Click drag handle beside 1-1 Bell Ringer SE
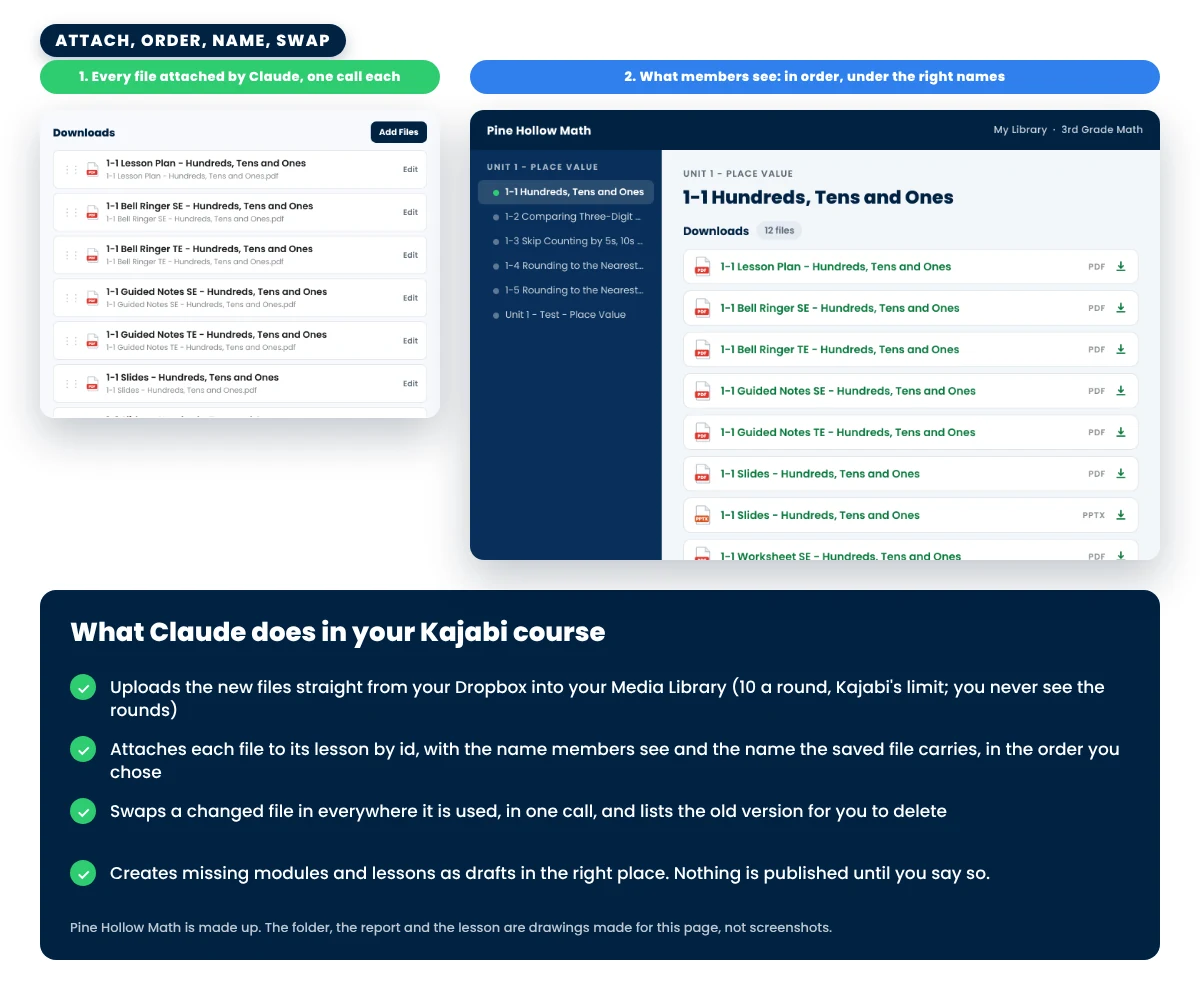Screen dimensions: 1200x1000 pyautogui.click(x=71, y=212)
